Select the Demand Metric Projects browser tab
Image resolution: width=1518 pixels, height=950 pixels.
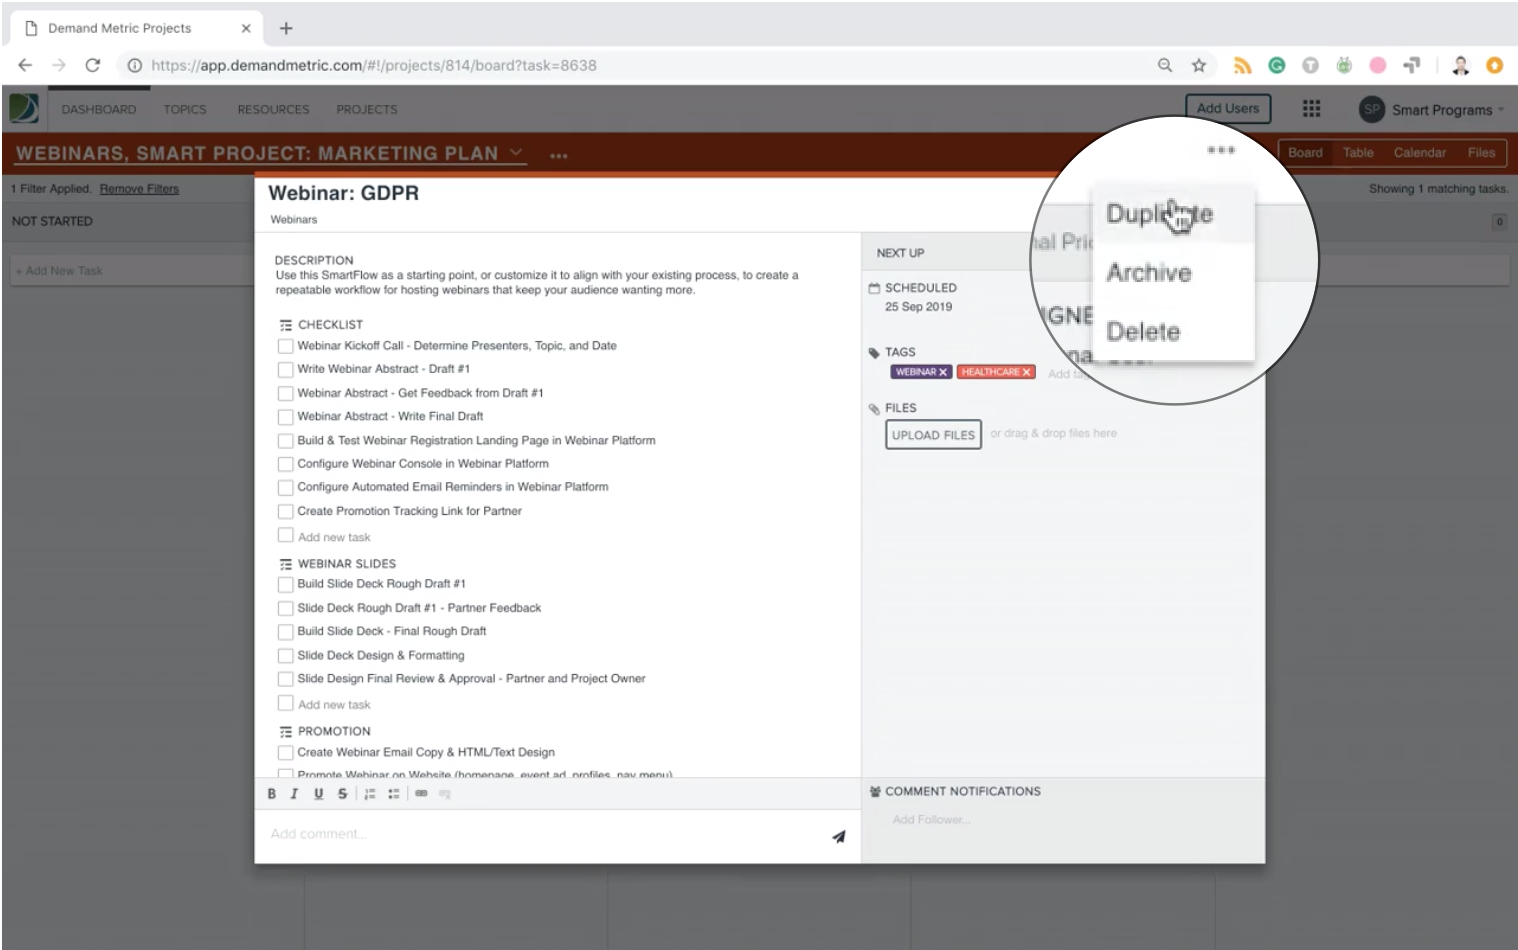click(x=137, y=28)
